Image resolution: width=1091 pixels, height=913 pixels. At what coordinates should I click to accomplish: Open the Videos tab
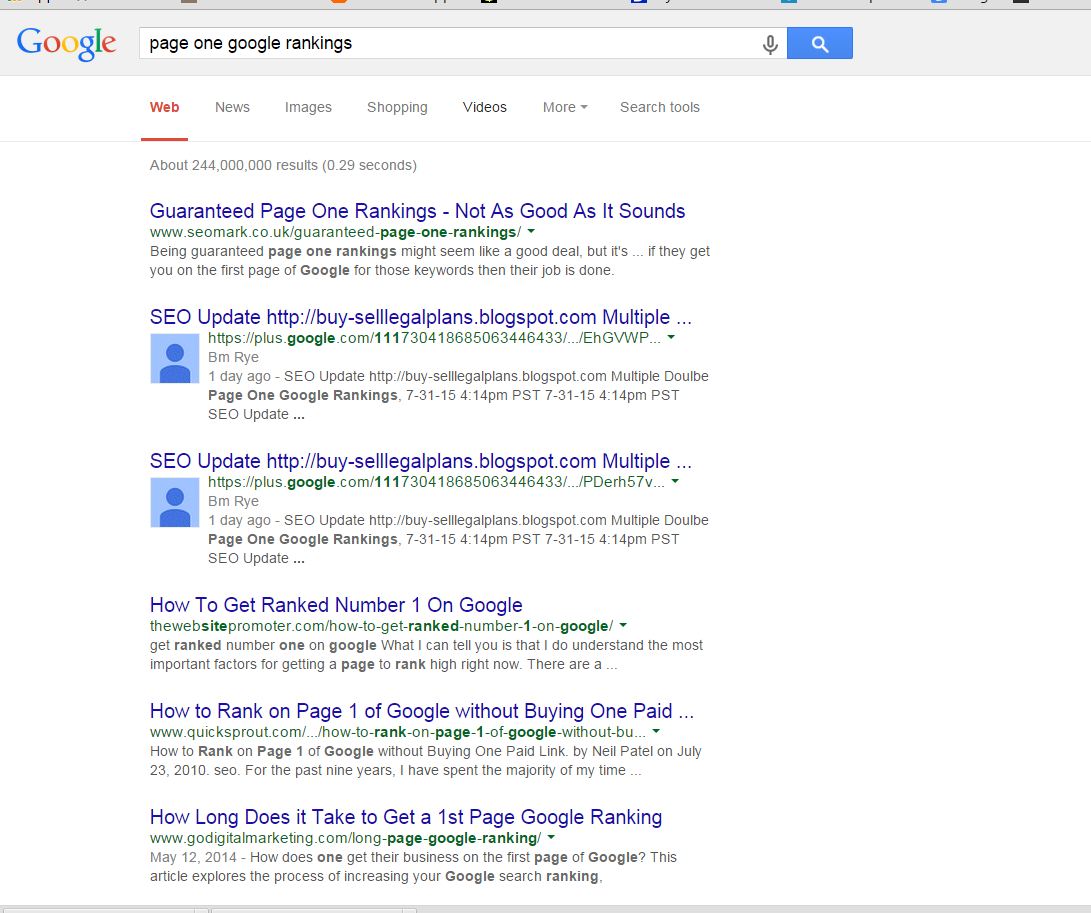pyautogui.click(x=485, y=107)
